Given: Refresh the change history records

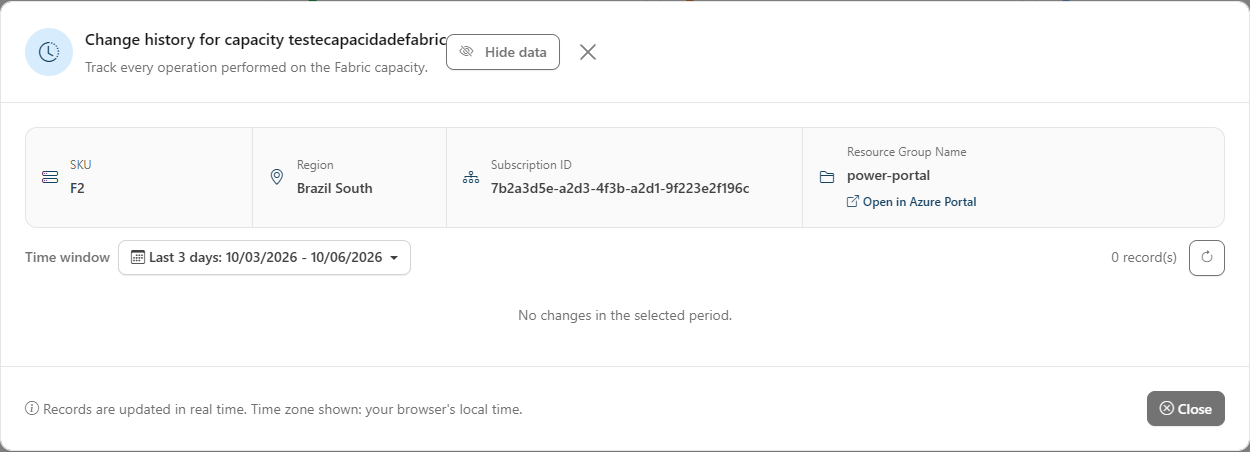Looking at the screenshot, I should (x=1207, y=257).
